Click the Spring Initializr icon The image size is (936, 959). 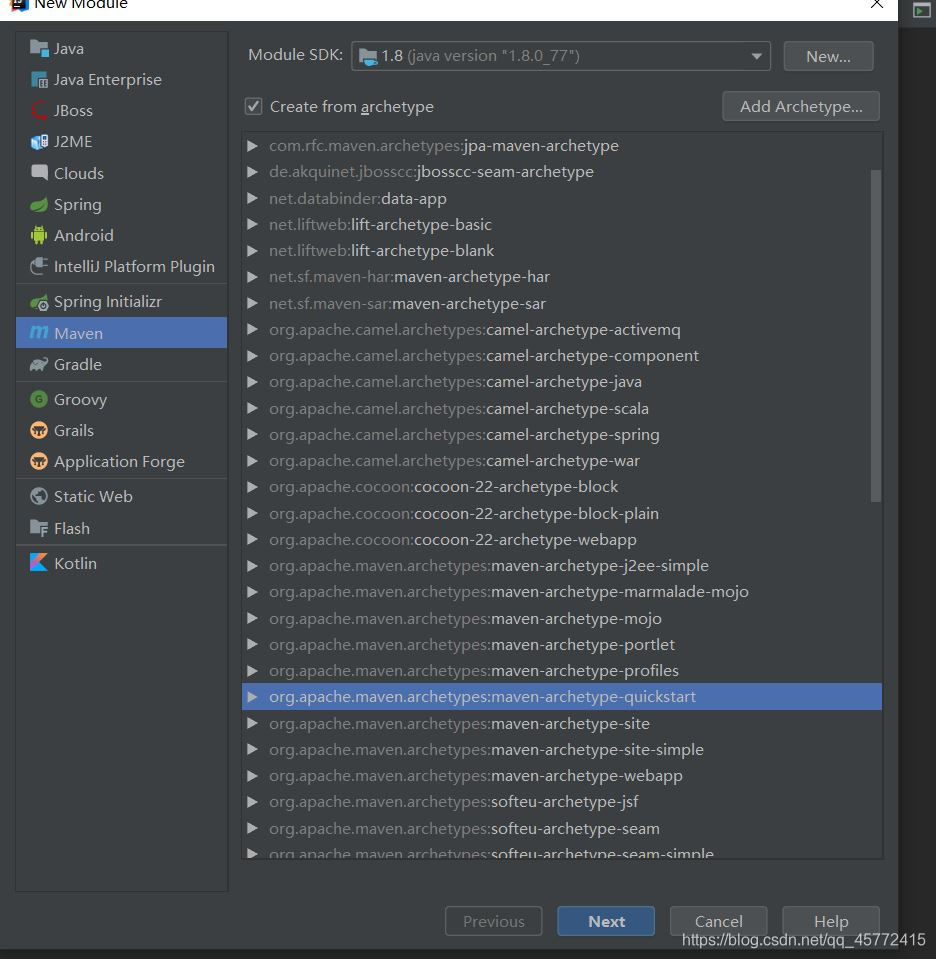(x=39, y=302)
